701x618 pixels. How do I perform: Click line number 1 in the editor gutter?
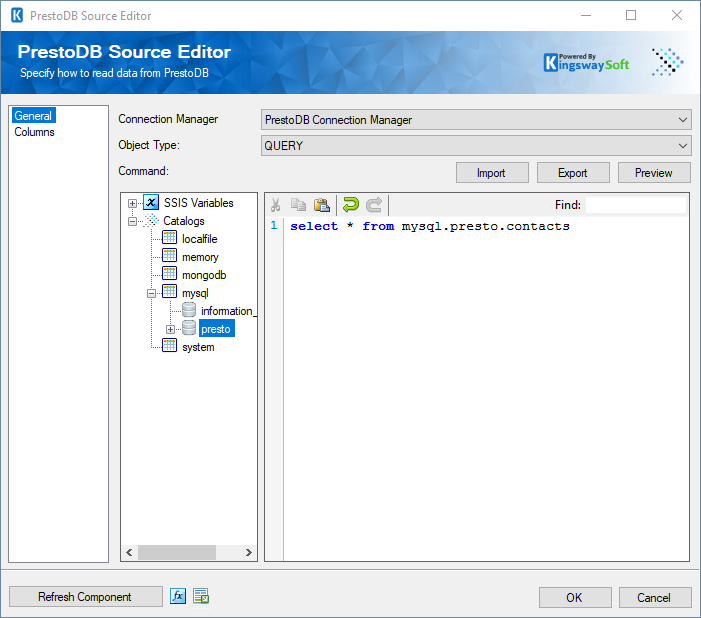(274, 225)
